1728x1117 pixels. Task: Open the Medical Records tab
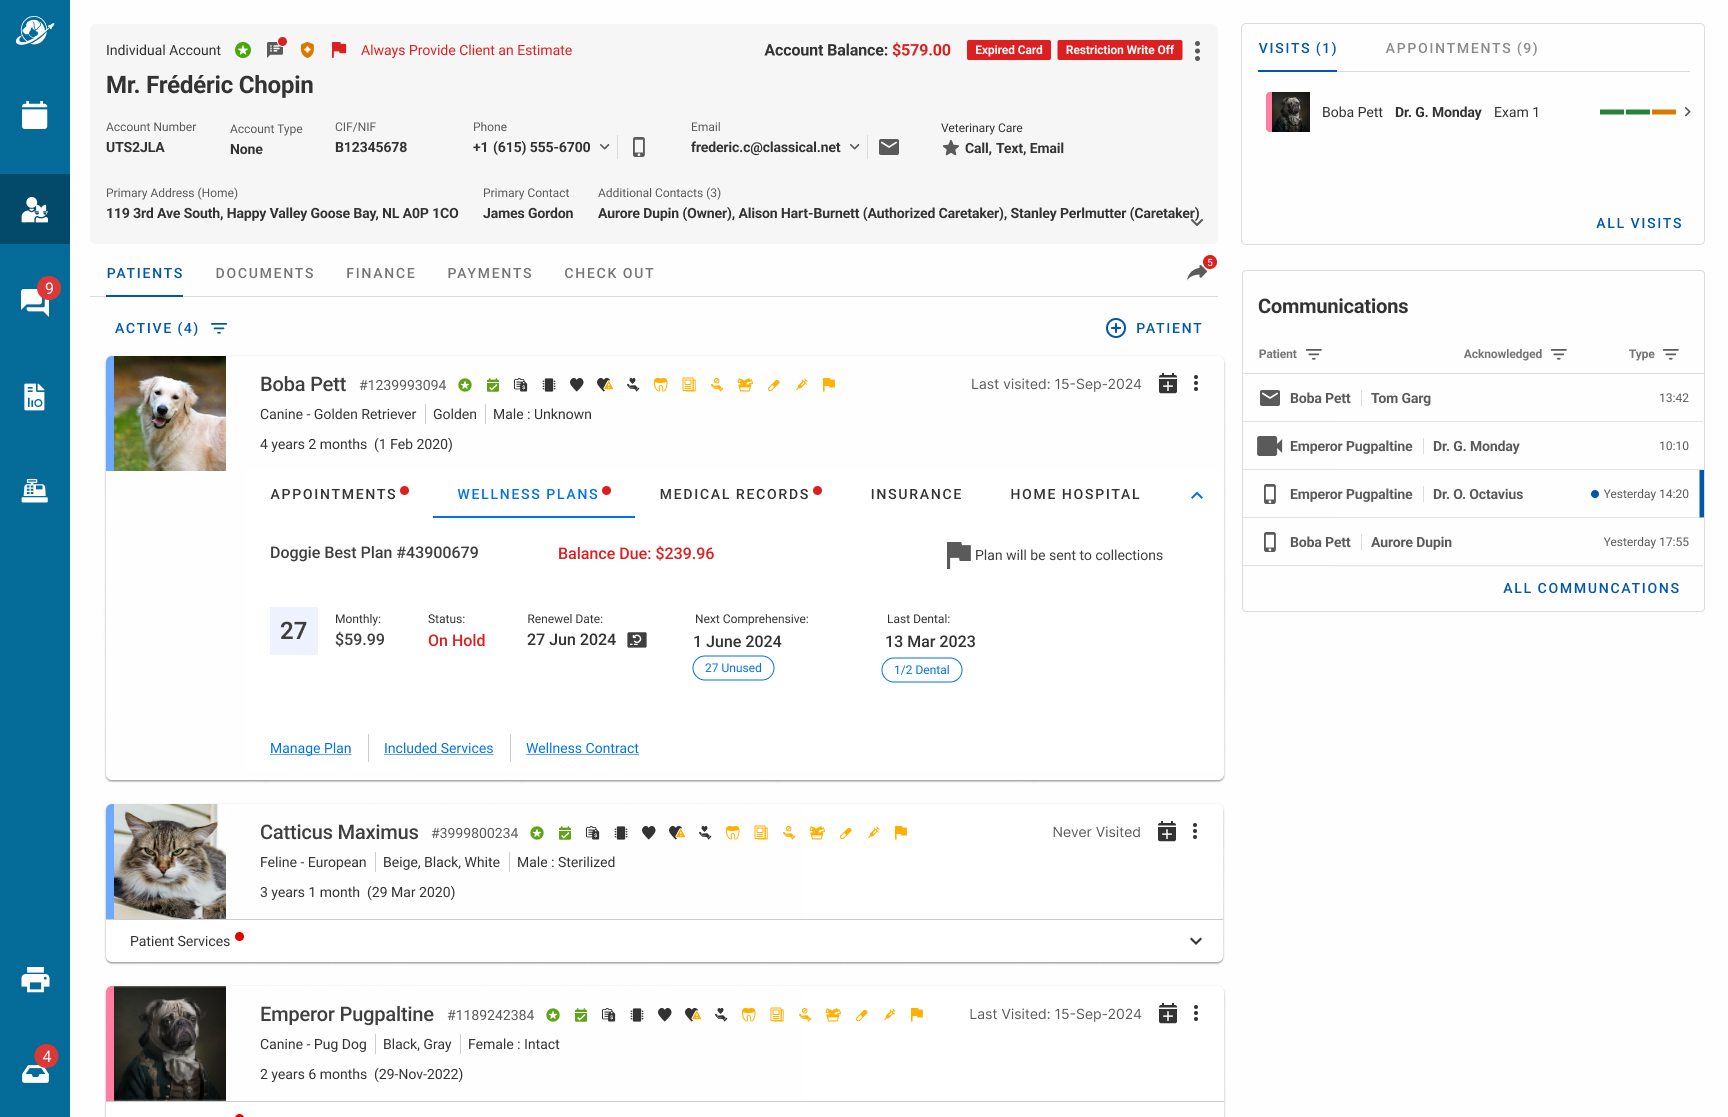click(734, 494)
